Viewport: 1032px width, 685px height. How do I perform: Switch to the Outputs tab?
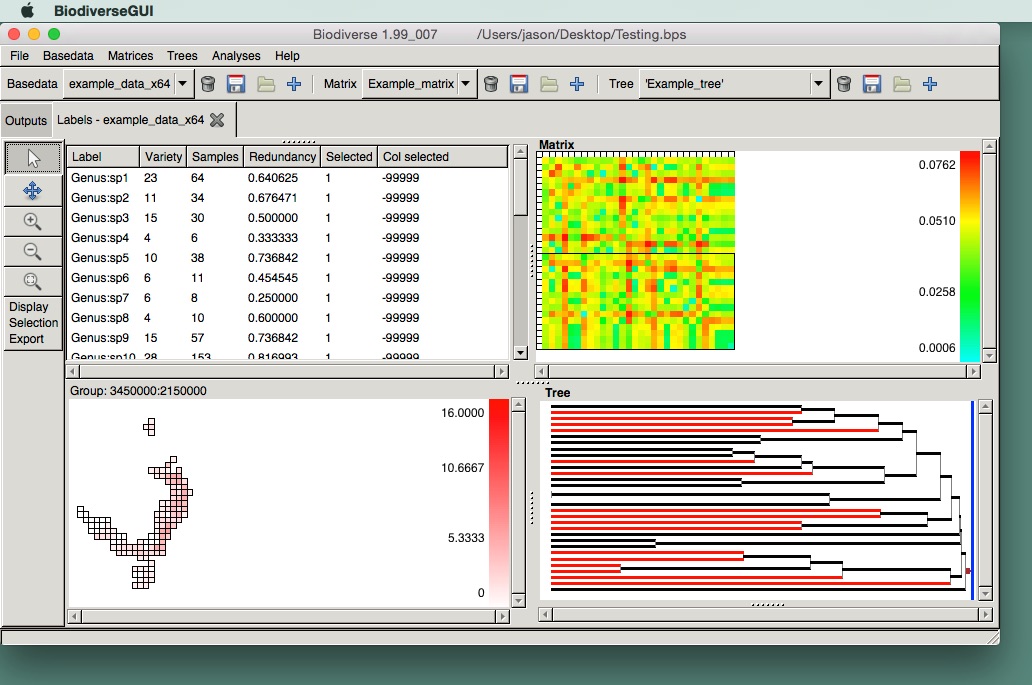click(x=26, y=120)
